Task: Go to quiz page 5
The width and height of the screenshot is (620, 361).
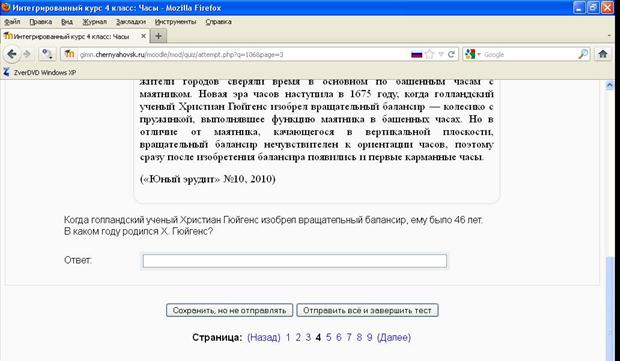Action: coord(329,337)
